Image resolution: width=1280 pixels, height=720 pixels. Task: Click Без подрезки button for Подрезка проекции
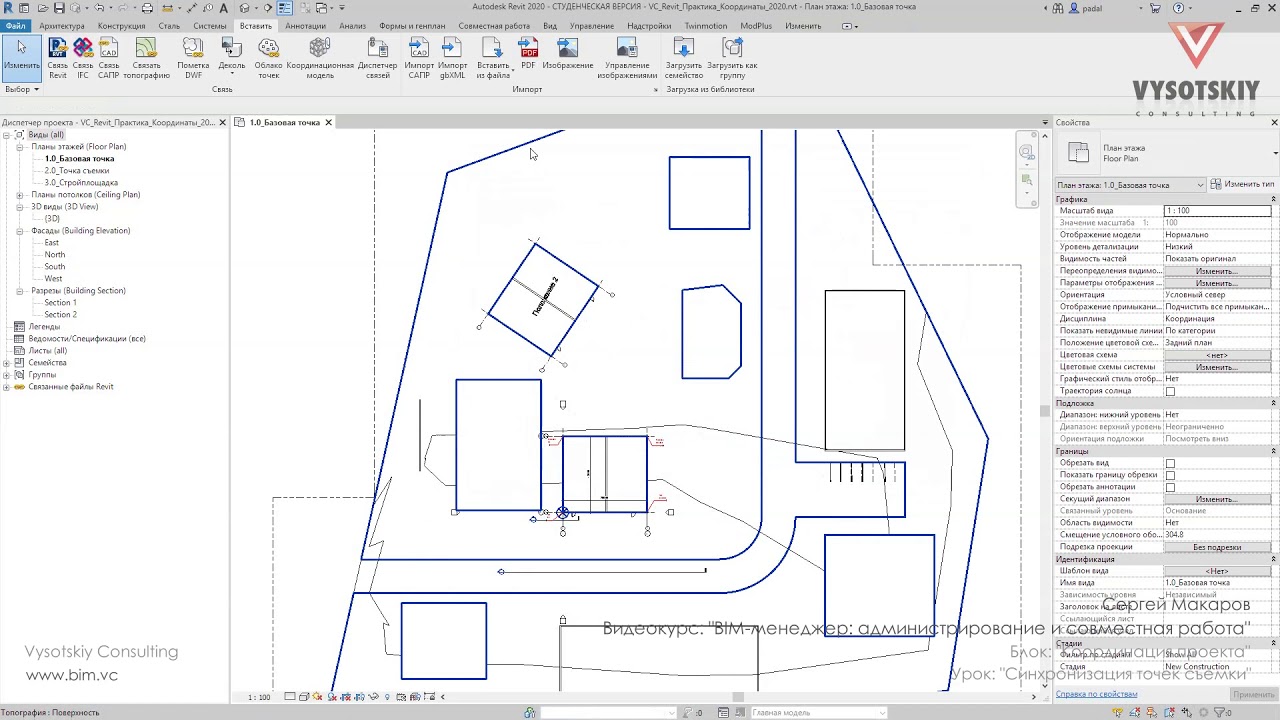pyautogui.click(x=1217, y=547)
